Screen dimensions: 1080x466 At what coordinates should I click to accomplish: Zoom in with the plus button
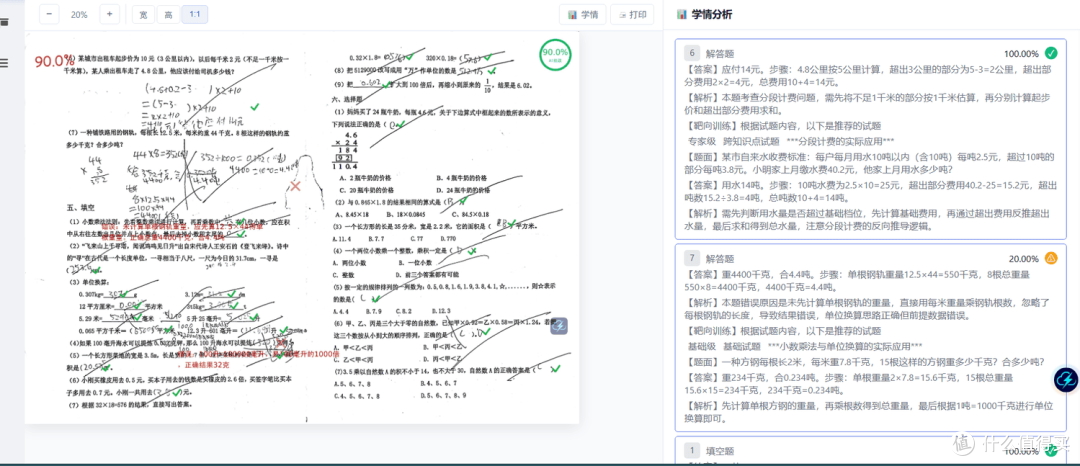click(110, 14)
